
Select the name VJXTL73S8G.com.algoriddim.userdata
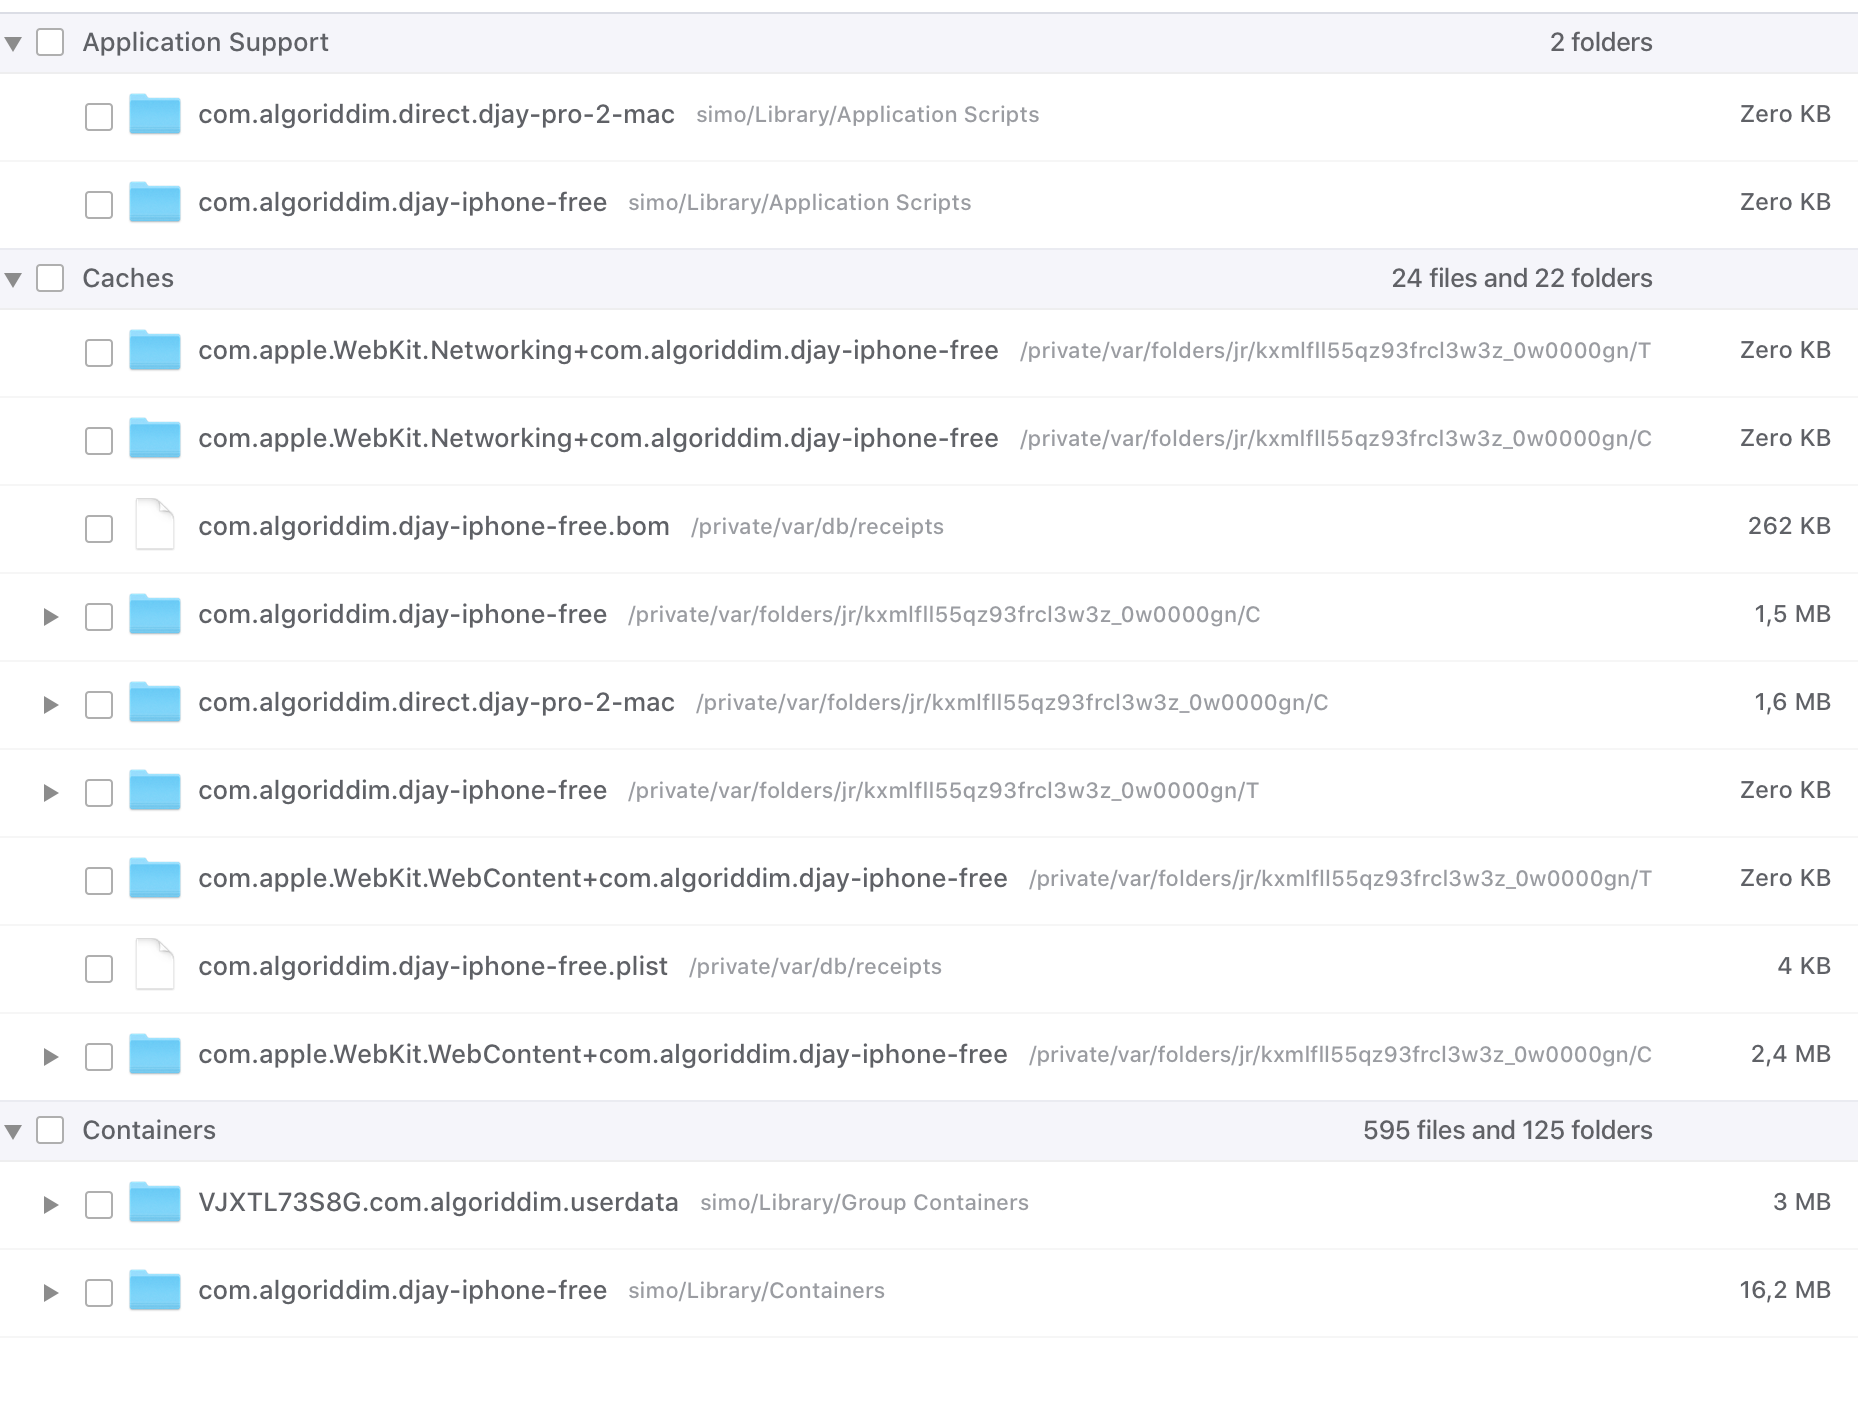(x=438, y=1202)
